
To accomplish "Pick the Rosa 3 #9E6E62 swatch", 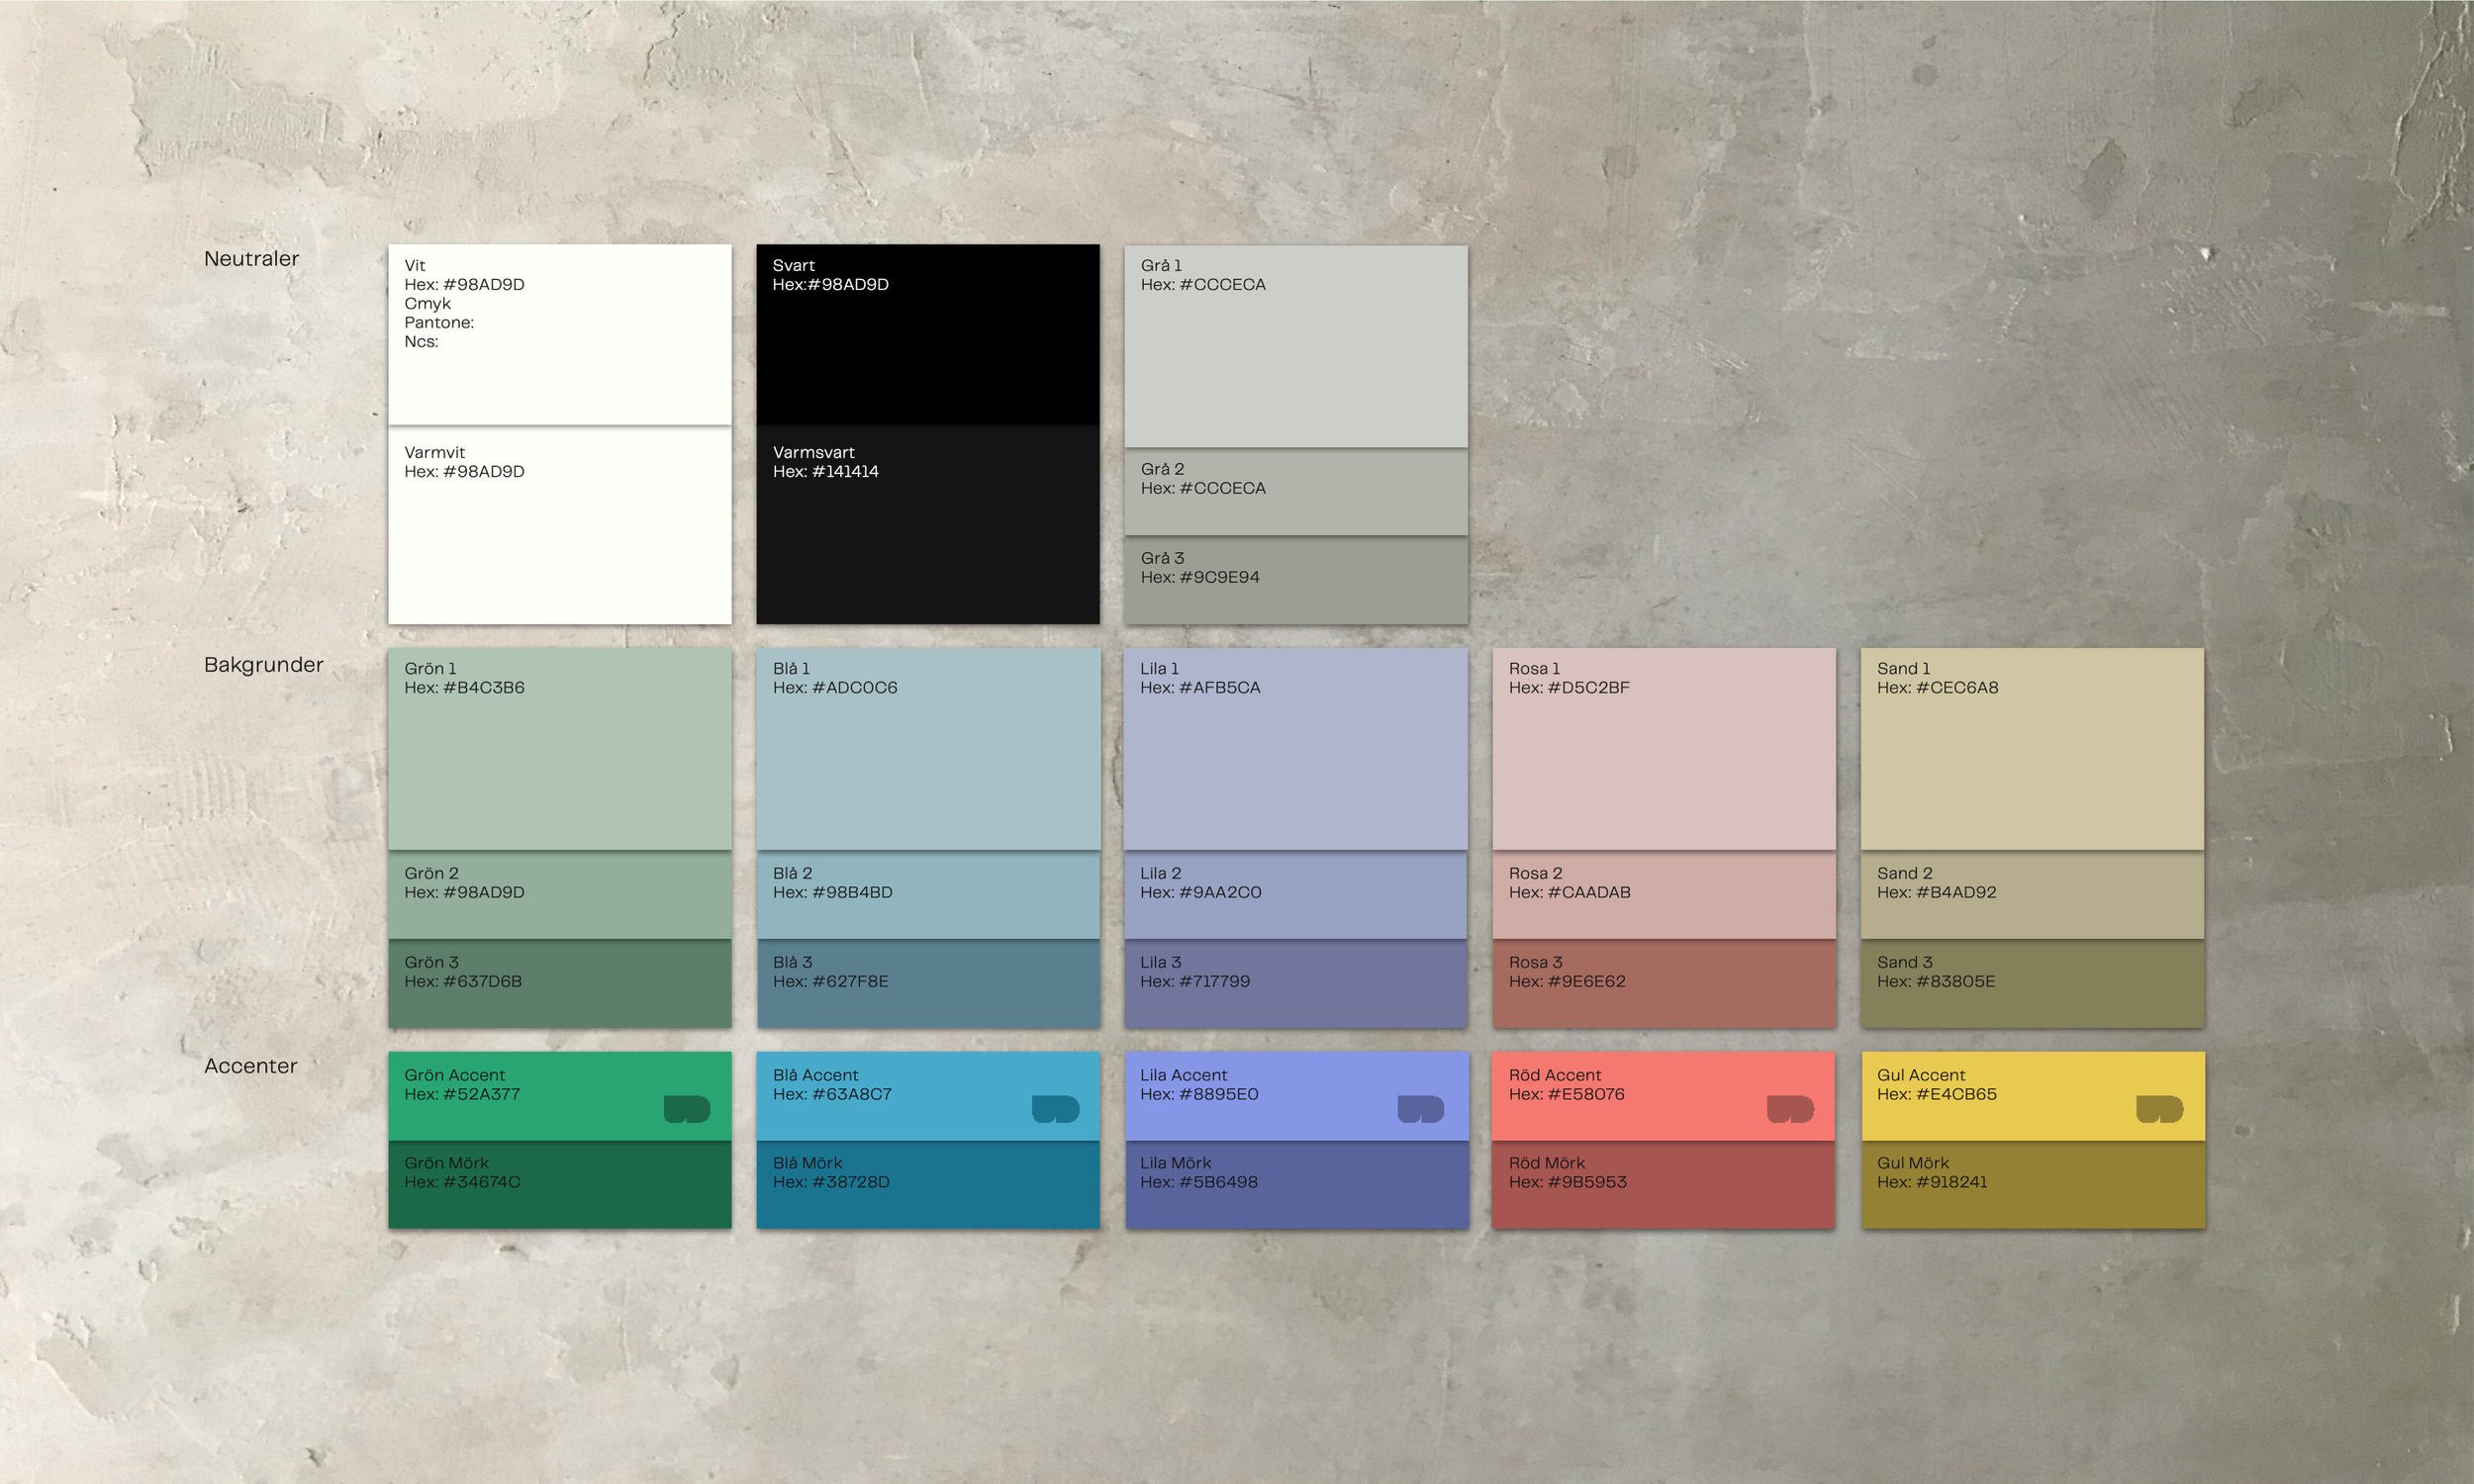I will (1664, 984).
